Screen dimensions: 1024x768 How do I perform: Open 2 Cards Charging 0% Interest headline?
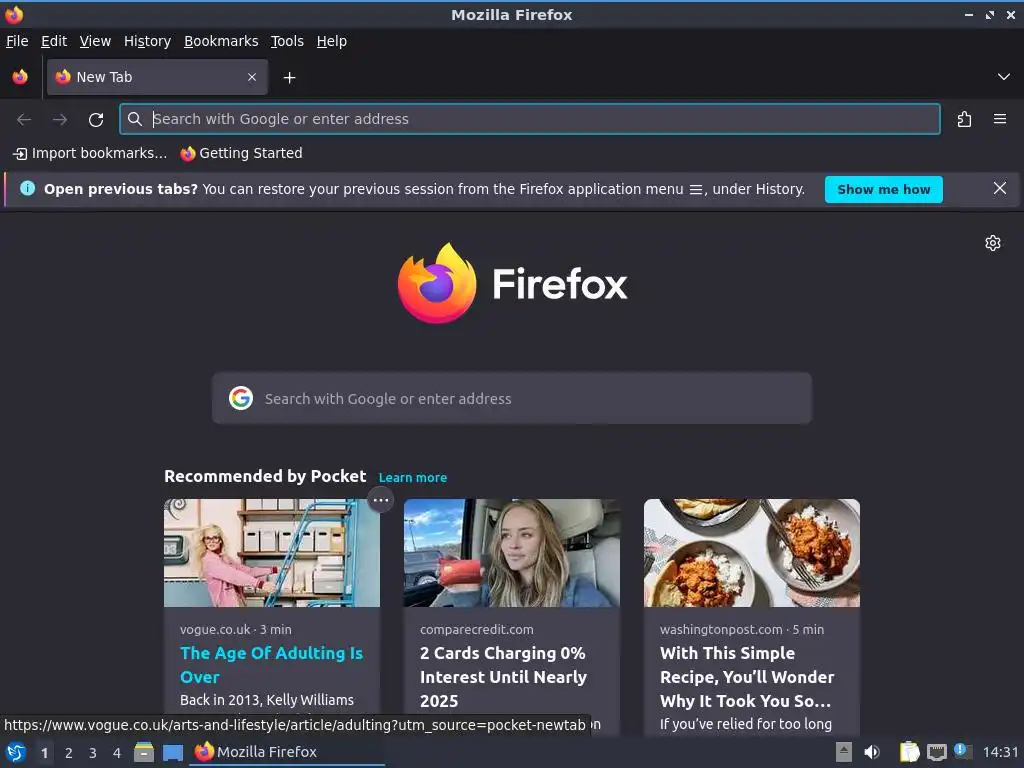coord(504,677)
